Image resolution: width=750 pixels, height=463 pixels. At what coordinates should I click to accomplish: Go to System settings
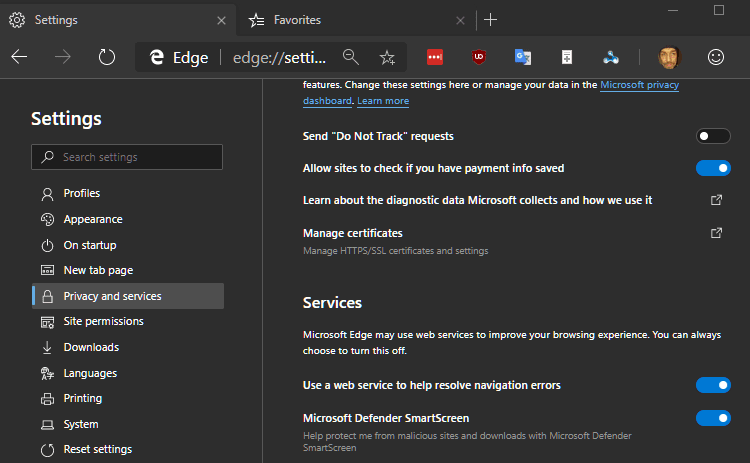click(x=127, y=424)
